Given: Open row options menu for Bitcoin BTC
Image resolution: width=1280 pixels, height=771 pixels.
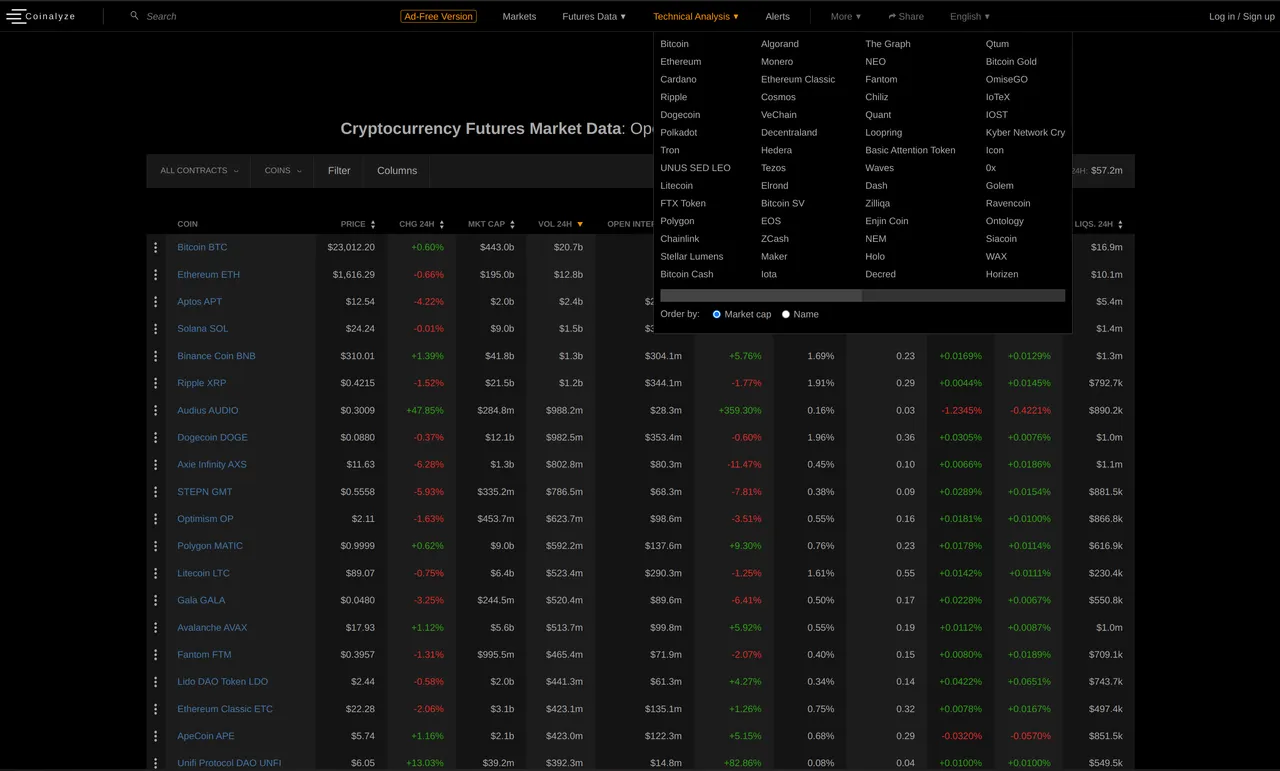Looking at the screenshot, I should pyautogui.click(x=156, y=247).
